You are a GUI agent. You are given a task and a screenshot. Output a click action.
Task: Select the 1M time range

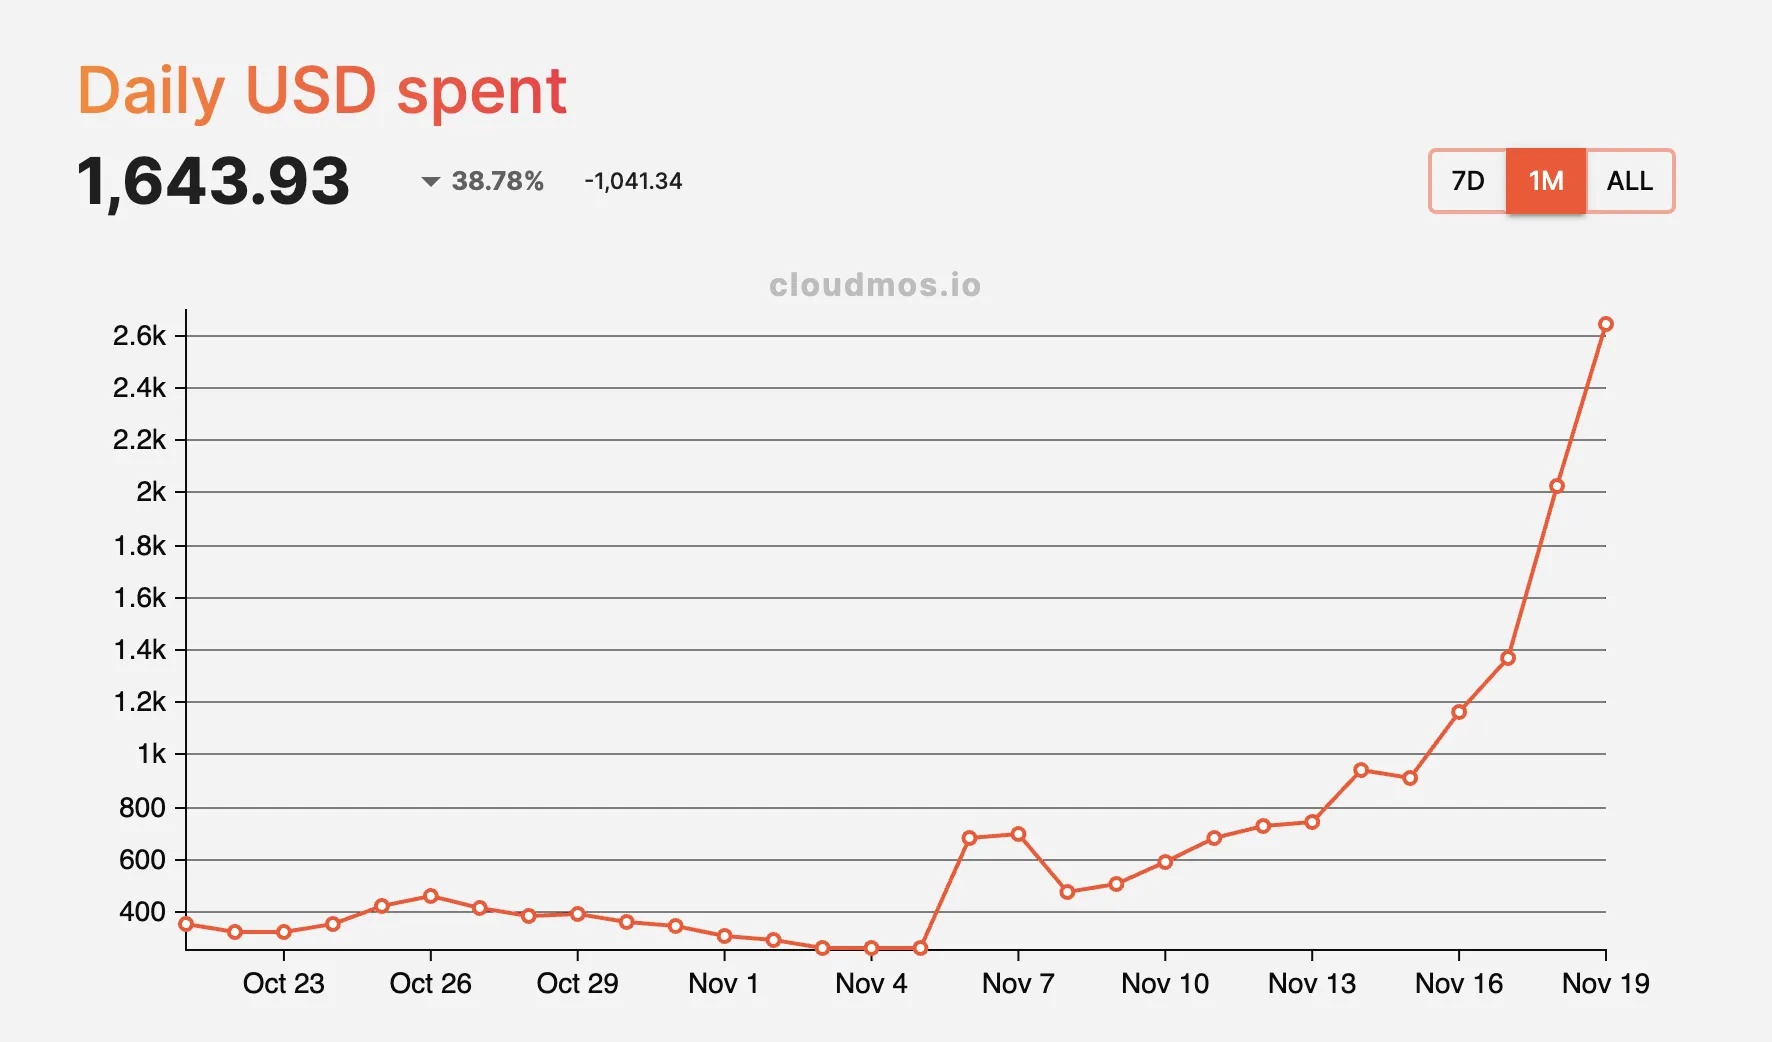(x=1545, y=181)
